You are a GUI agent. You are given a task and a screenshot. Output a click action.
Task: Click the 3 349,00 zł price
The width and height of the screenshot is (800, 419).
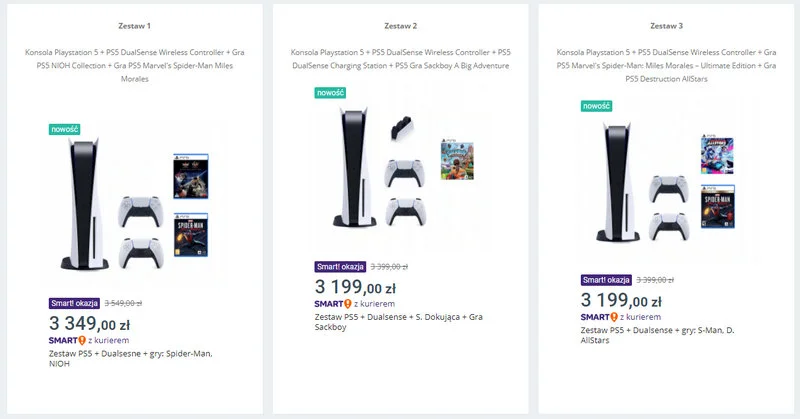click(x=88, y=322)
